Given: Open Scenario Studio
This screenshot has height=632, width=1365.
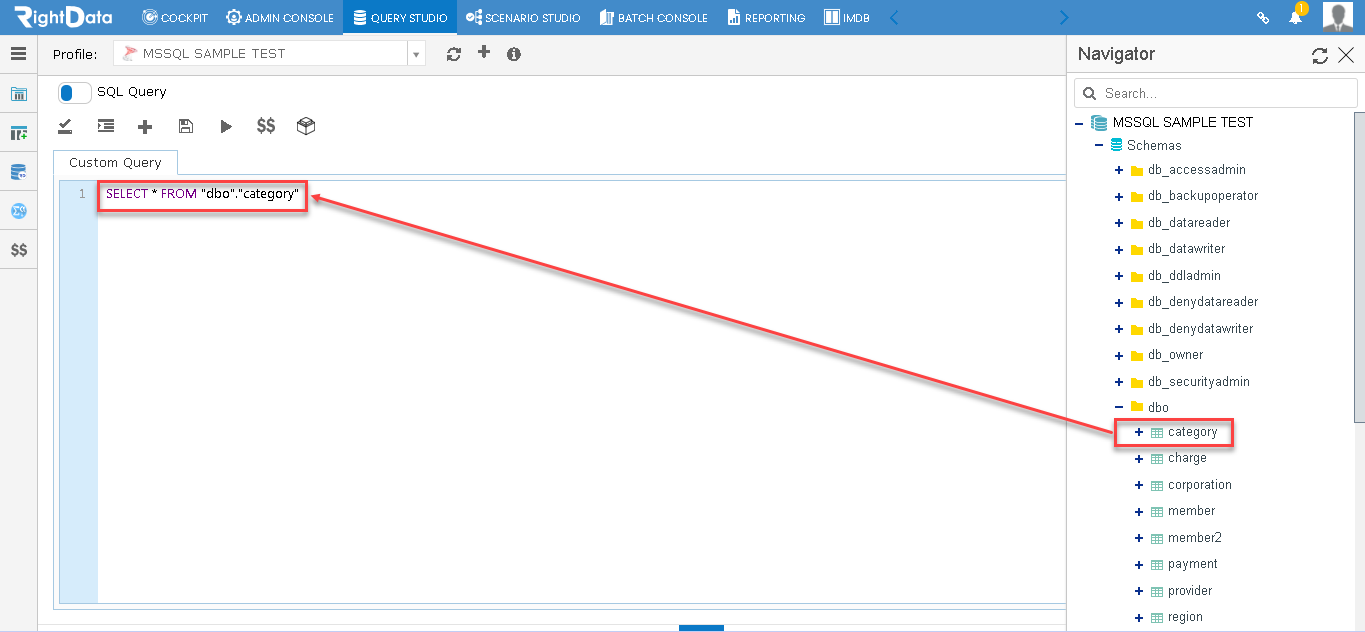Looking at the screenshot, I should pyautogui.click(x=523, y=18).
